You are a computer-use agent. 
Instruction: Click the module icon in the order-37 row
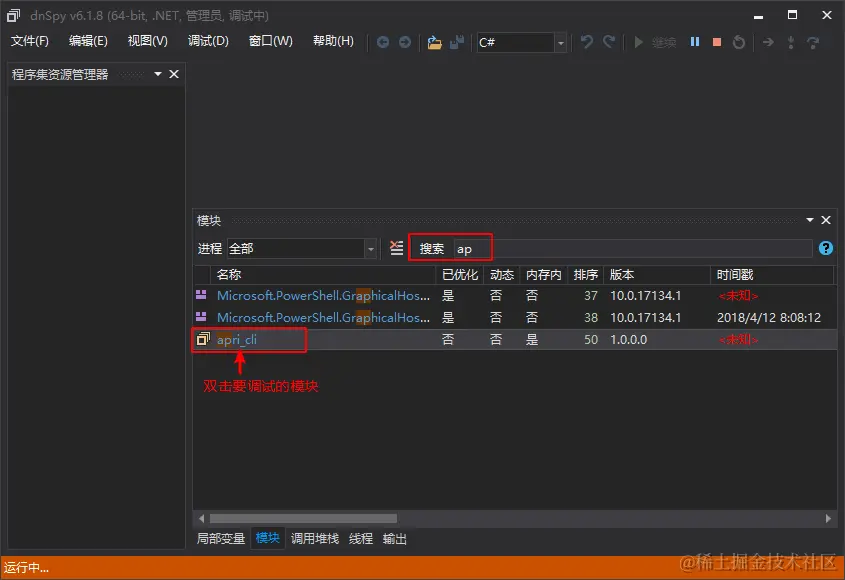click(x=201, y=295)
